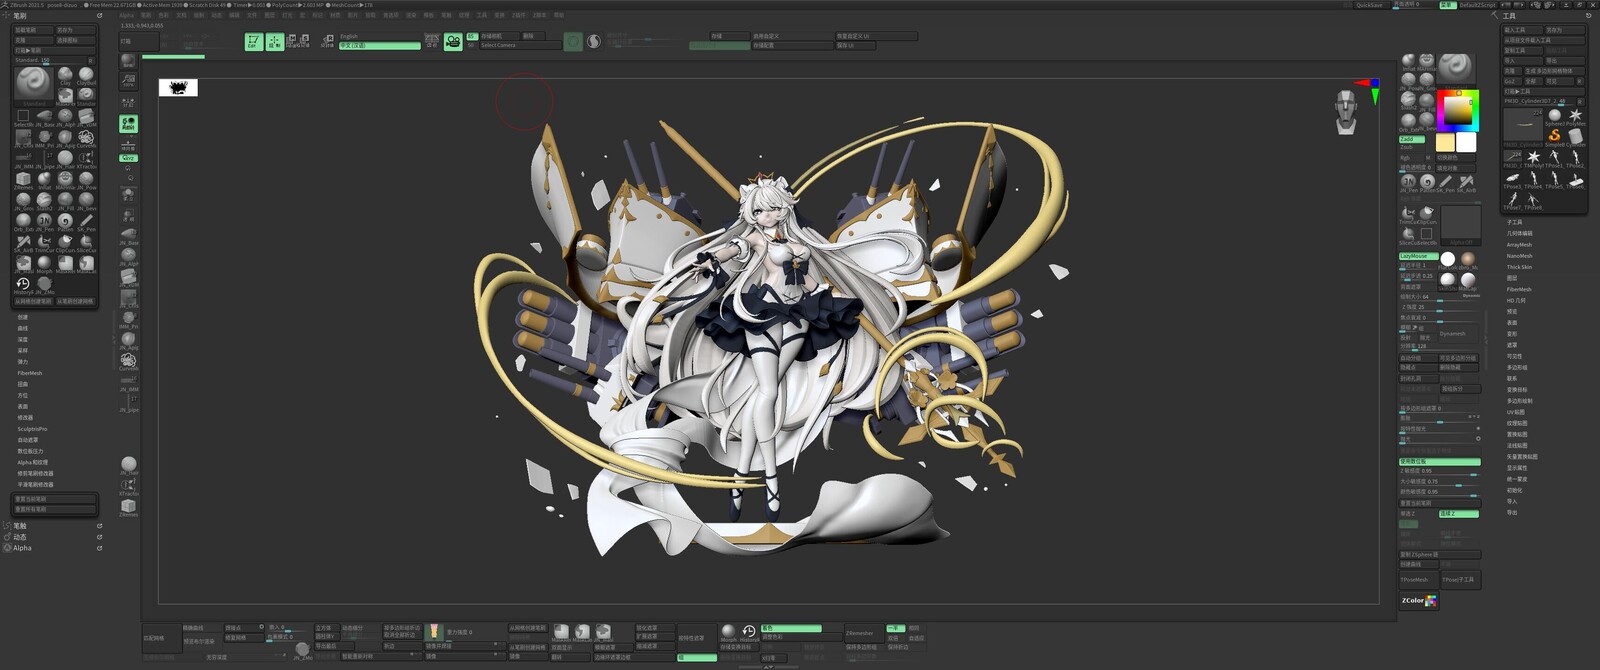Image resolution: width=1600 pixels, height=670 pixels.
Task: Click the GoZ button
Action: 1511,81
